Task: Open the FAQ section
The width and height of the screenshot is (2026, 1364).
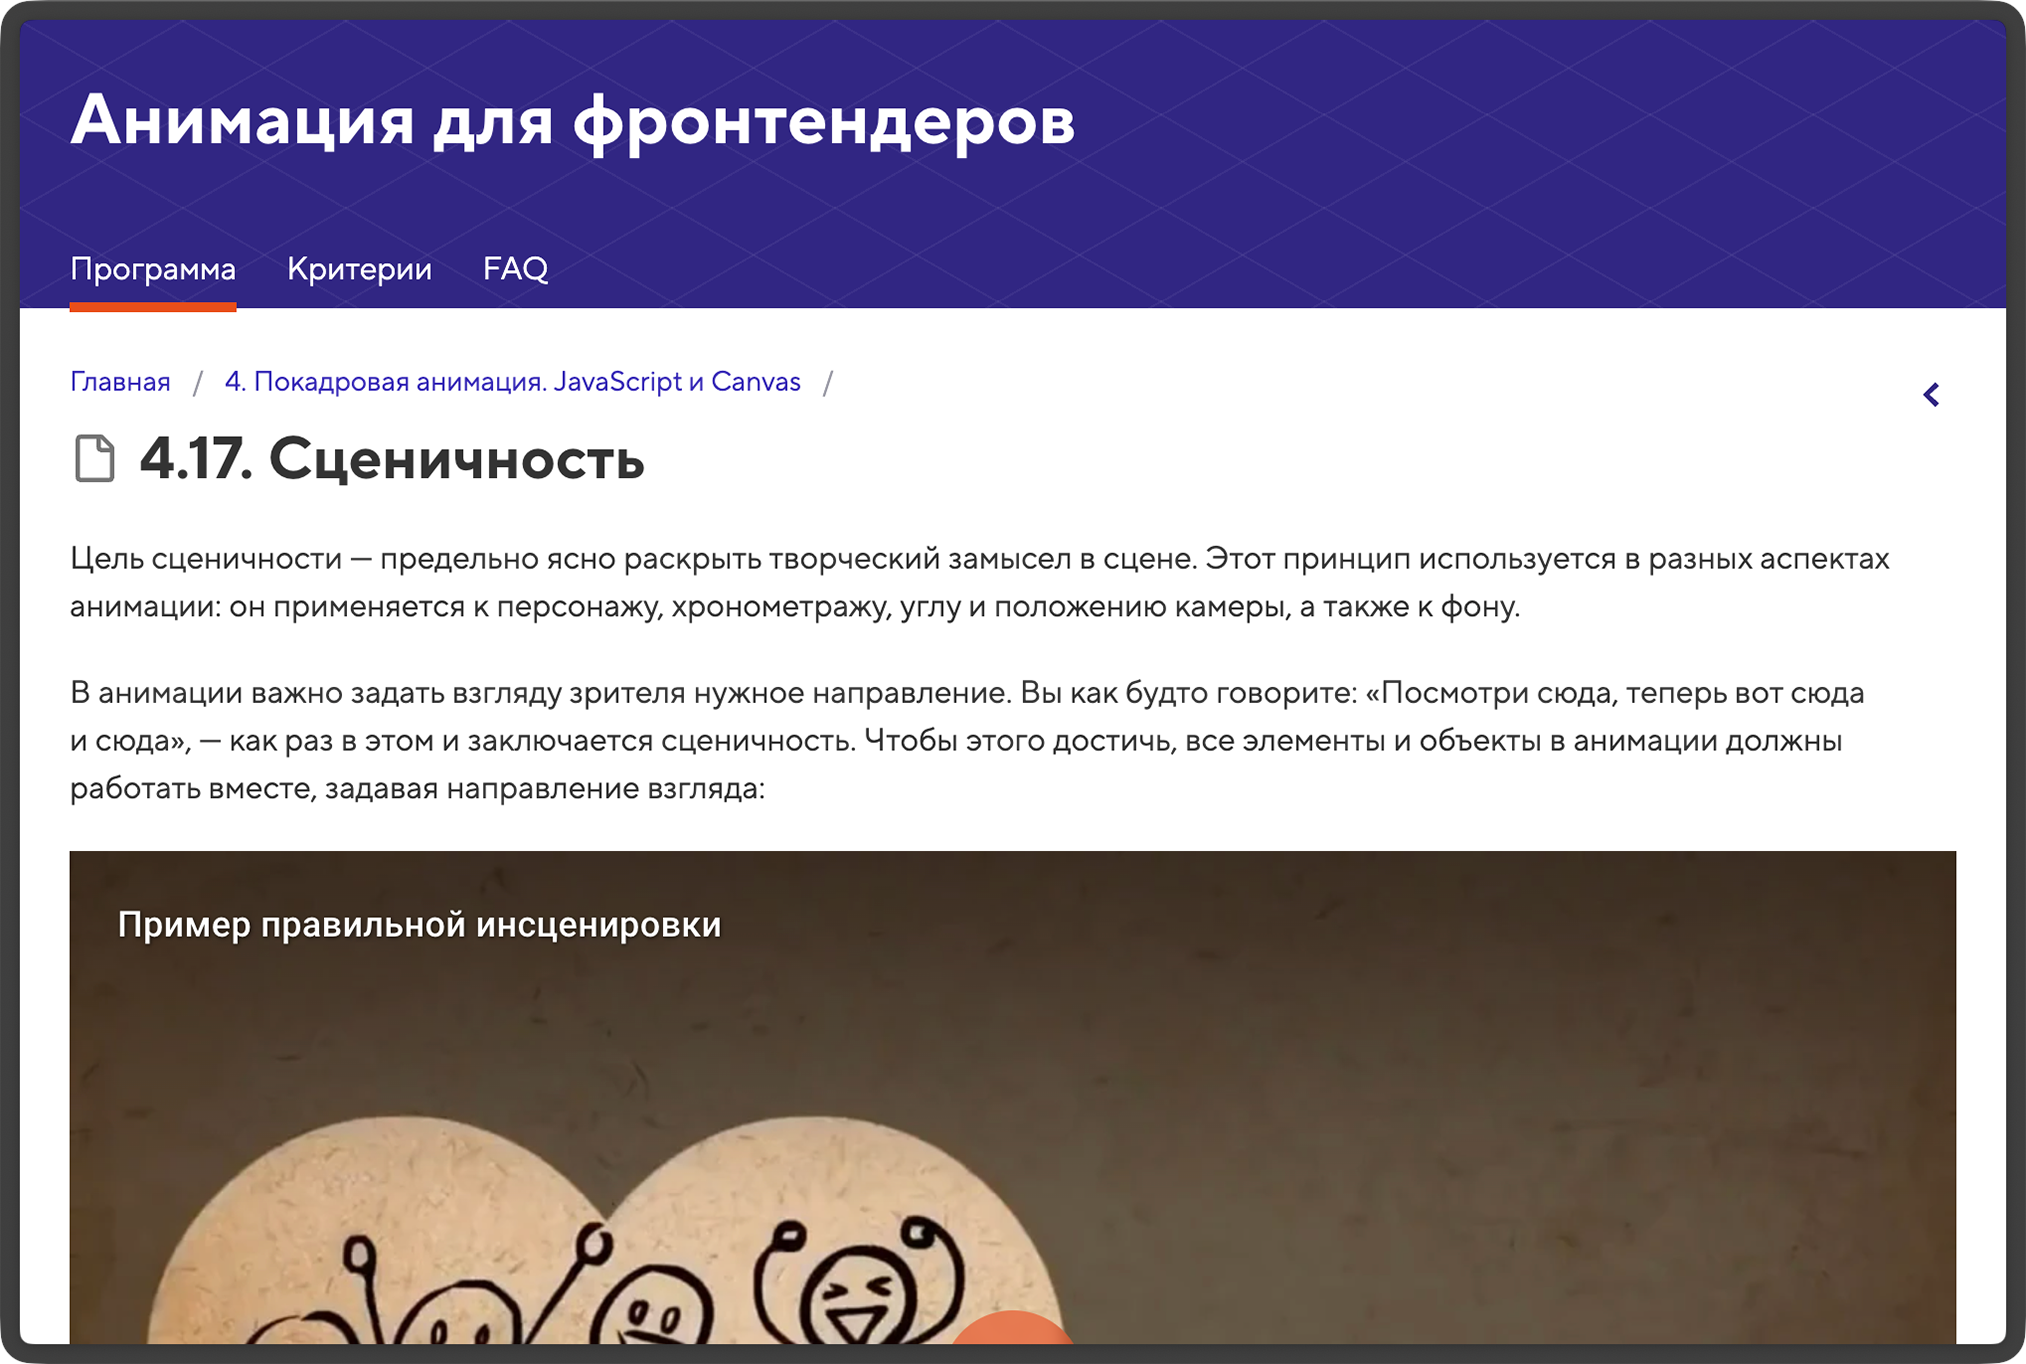Action: 516,268
